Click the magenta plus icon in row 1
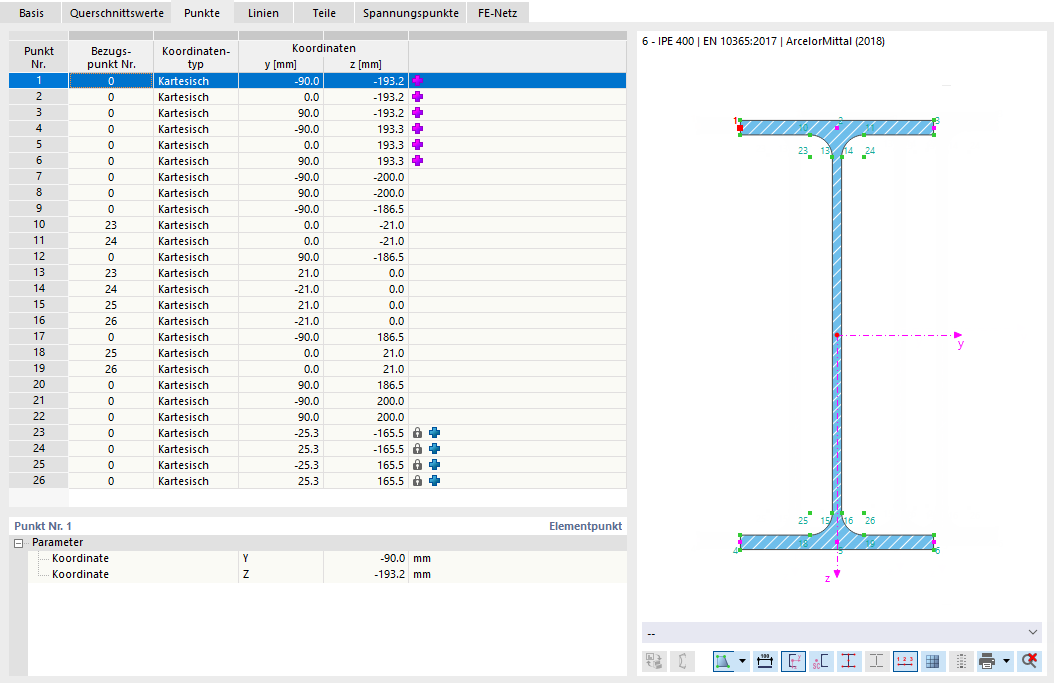 point(417,81)
